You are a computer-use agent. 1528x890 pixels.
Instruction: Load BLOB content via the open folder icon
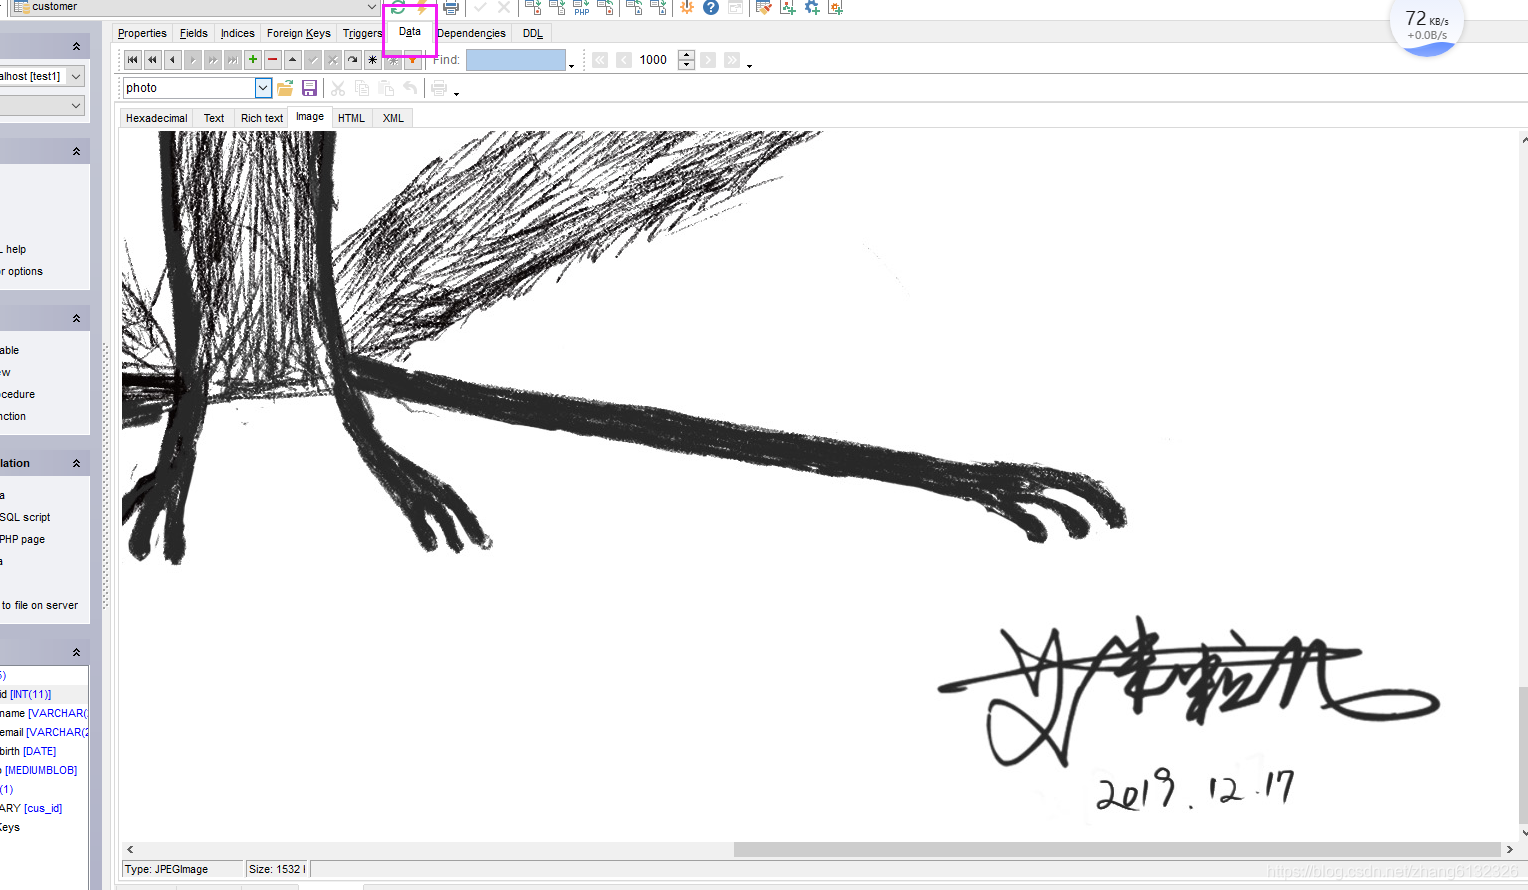[285, 88]
